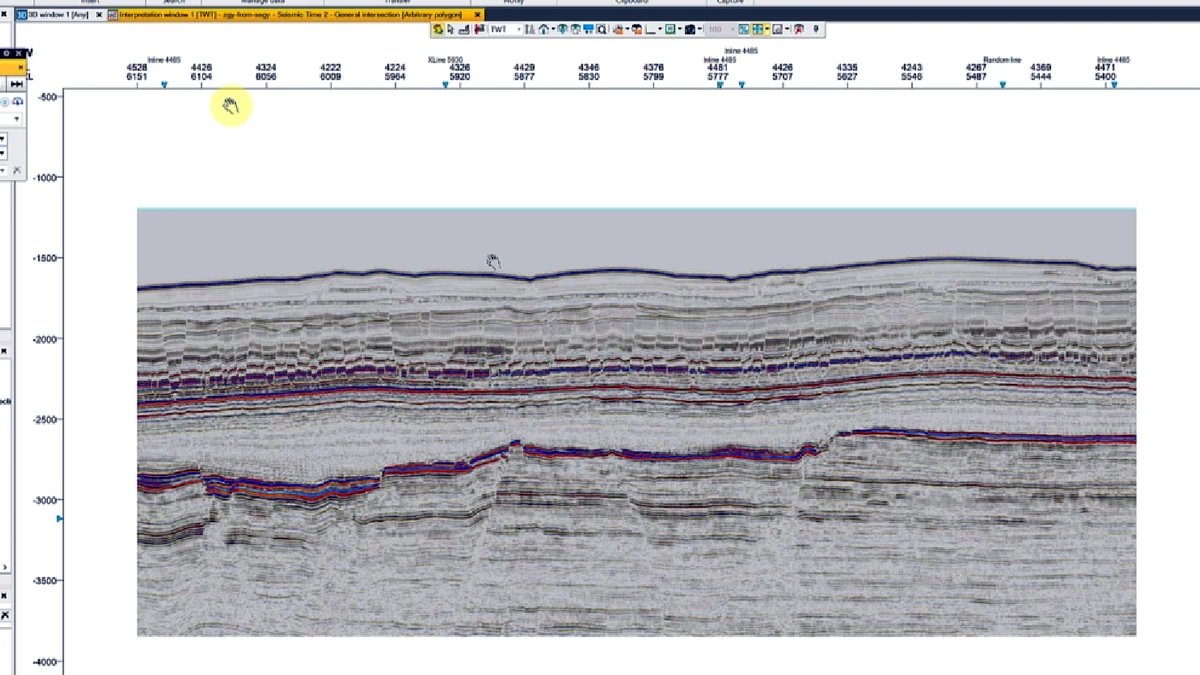Click the 4324 / 6056 trace label
This screenshot has width=1200, height=675.
[x=266, y=72]
